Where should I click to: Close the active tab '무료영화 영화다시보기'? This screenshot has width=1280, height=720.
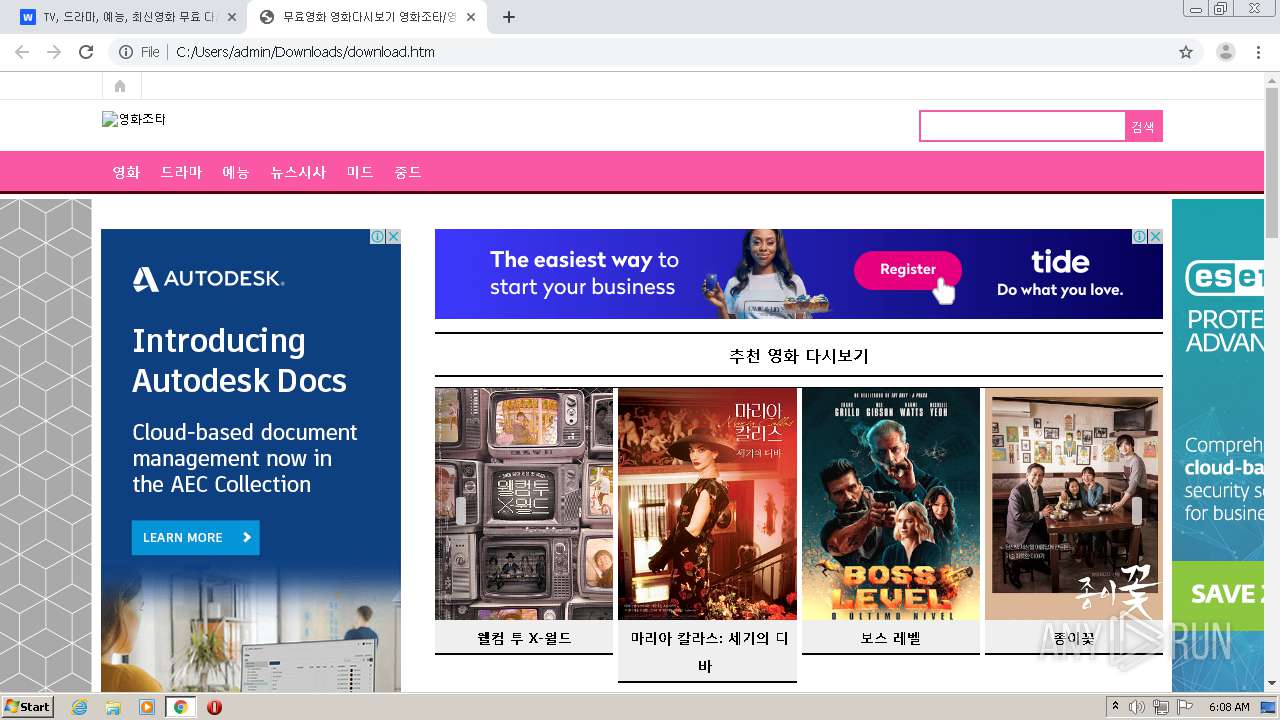[471, 17]
